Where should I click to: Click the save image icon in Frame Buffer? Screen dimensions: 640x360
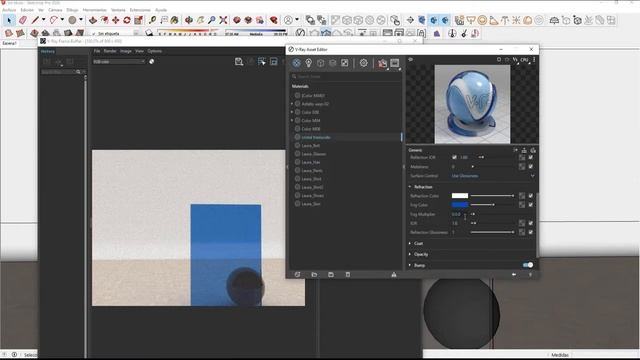[239, 62]
